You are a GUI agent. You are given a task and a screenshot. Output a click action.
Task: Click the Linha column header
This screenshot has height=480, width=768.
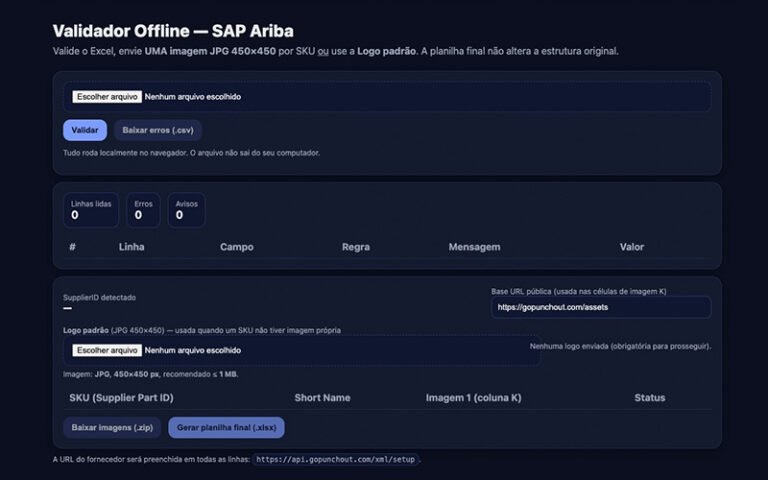[x=131, y=247]
